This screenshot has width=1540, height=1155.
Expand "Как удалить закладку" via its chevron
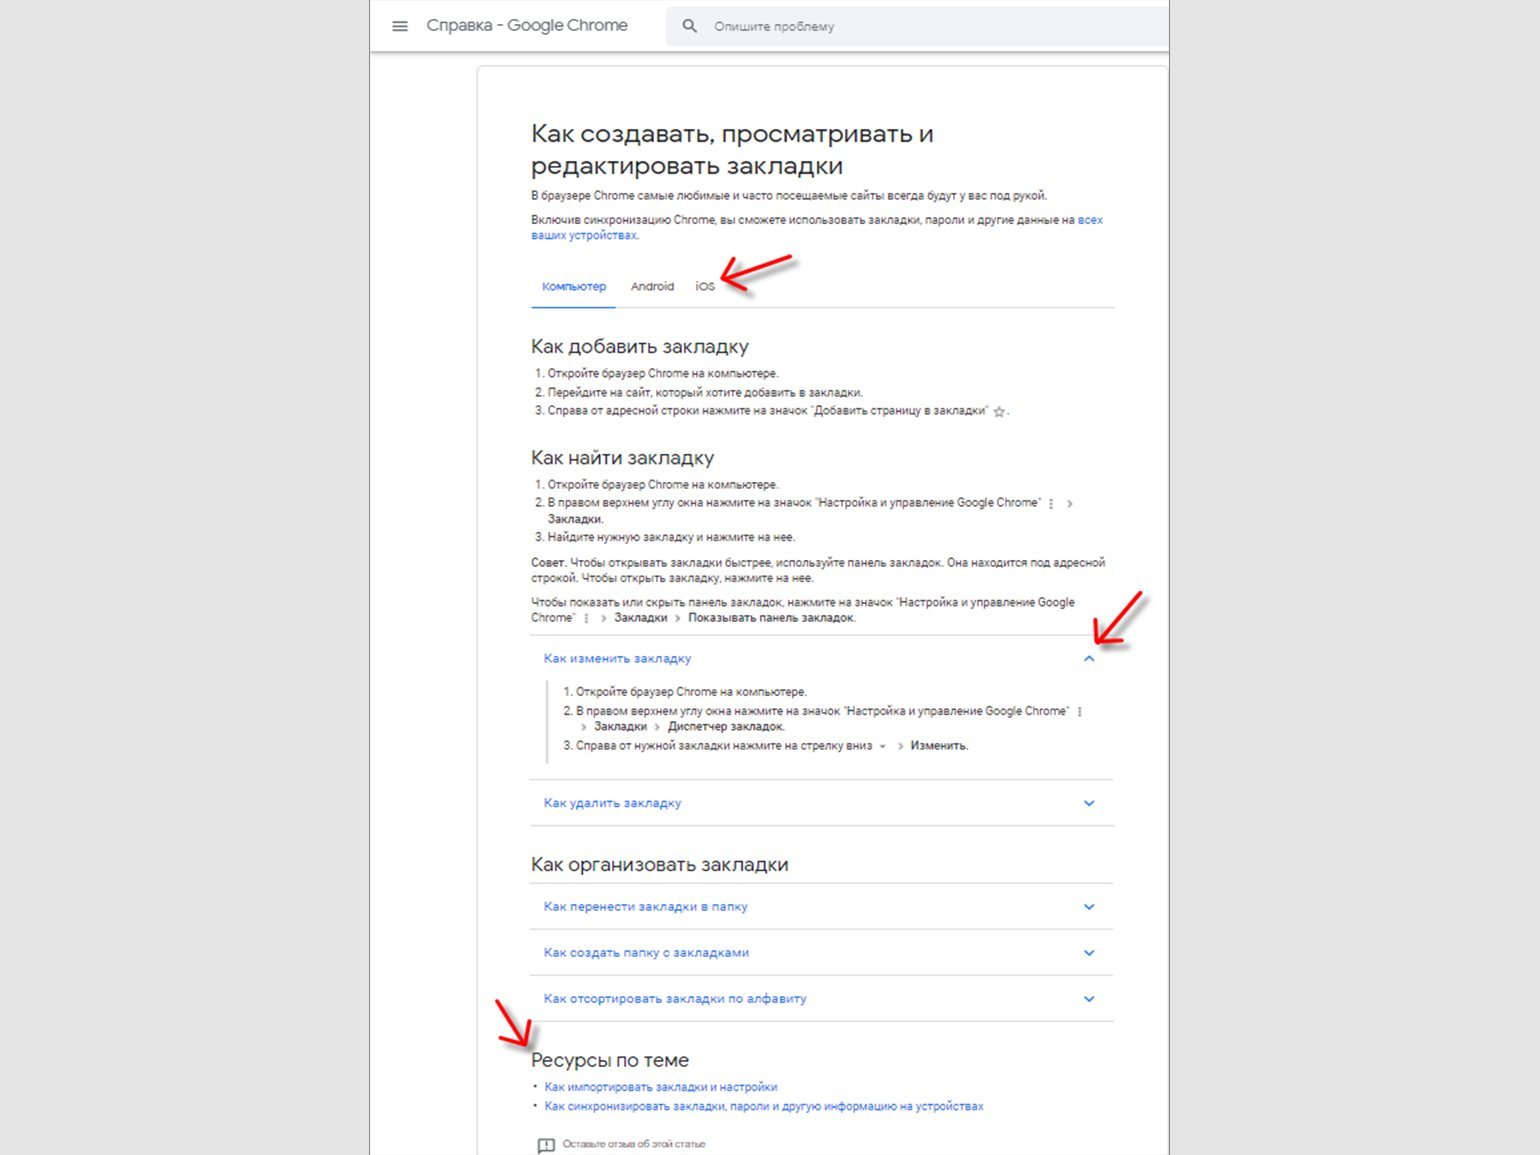(1089, 803)
